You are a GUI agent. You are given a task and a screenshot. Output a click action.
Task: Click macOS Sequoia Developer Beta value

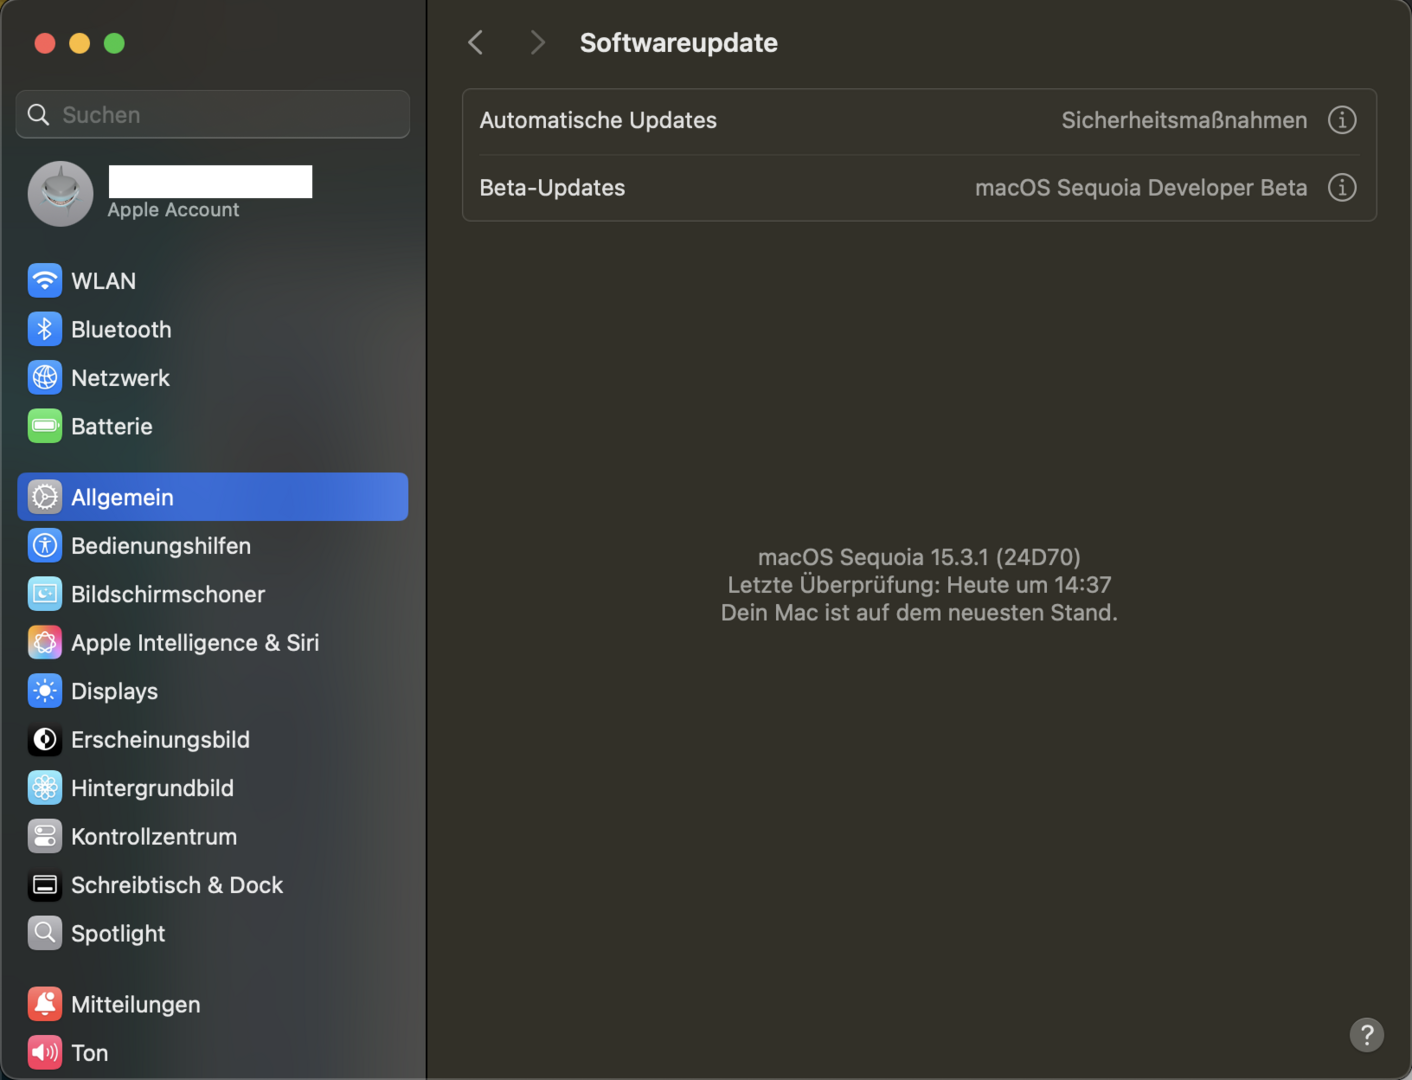(x=1141, y=188)
